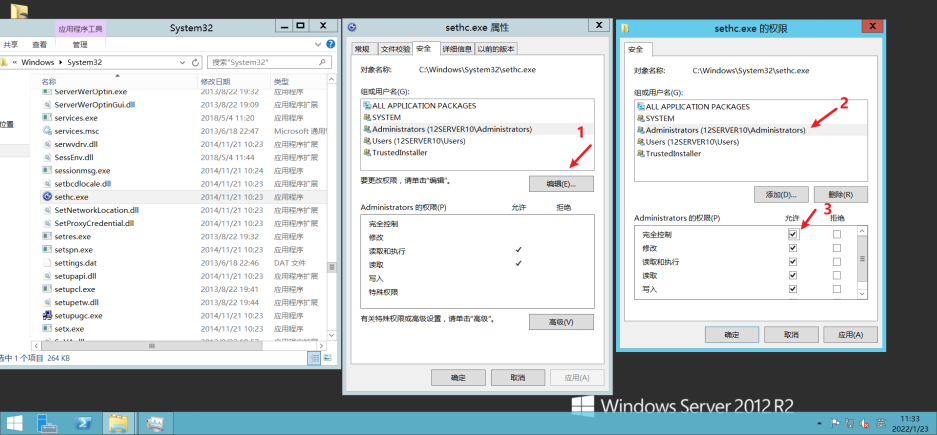937x435 pixels.
Task: Check Deny checkbox for 读取和执行
Action: coord(837,262)
